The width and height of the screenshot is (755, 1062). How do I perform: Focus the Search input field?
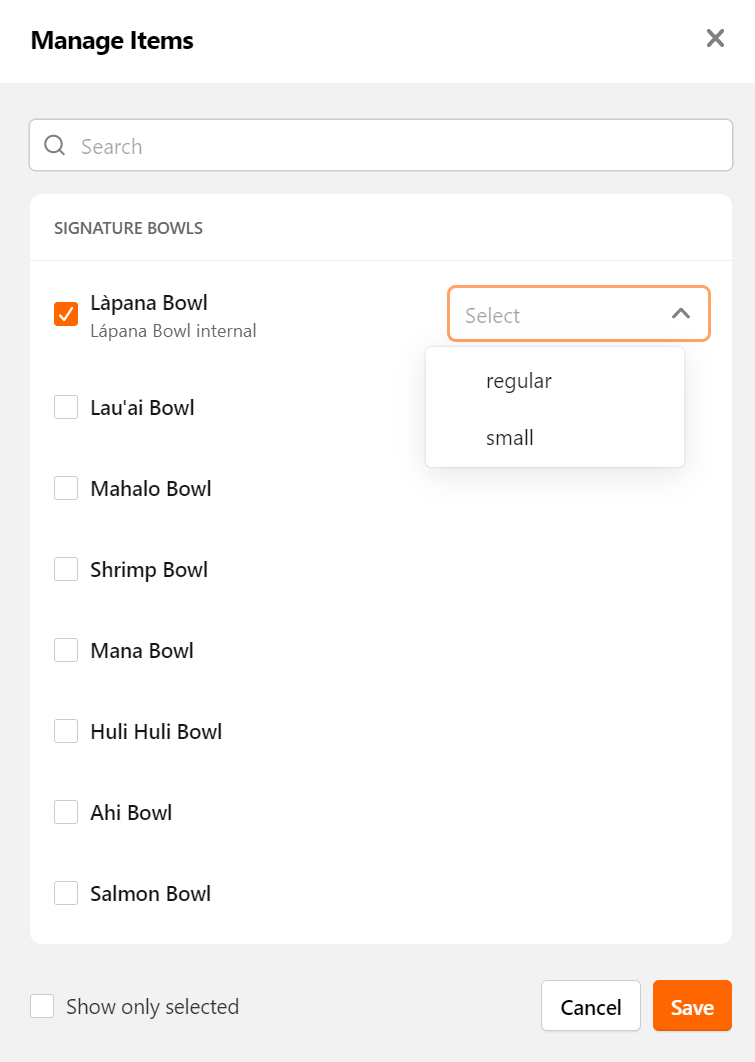click(x=381, y=145)
